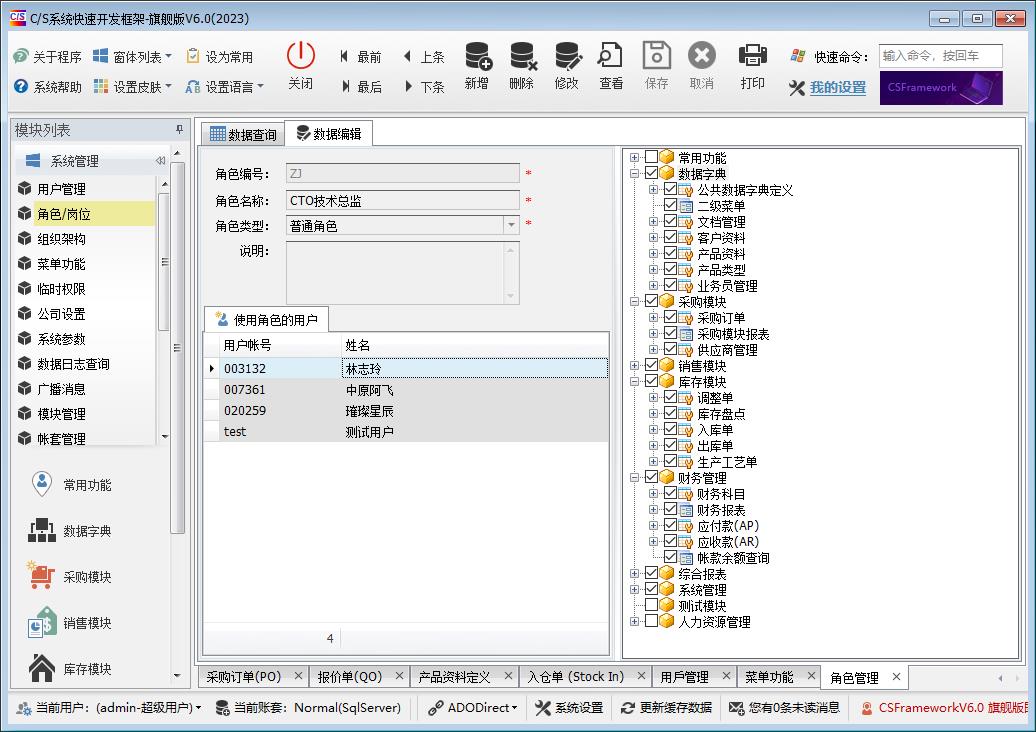Expand the 销售模块 tree node

[635, 366]
